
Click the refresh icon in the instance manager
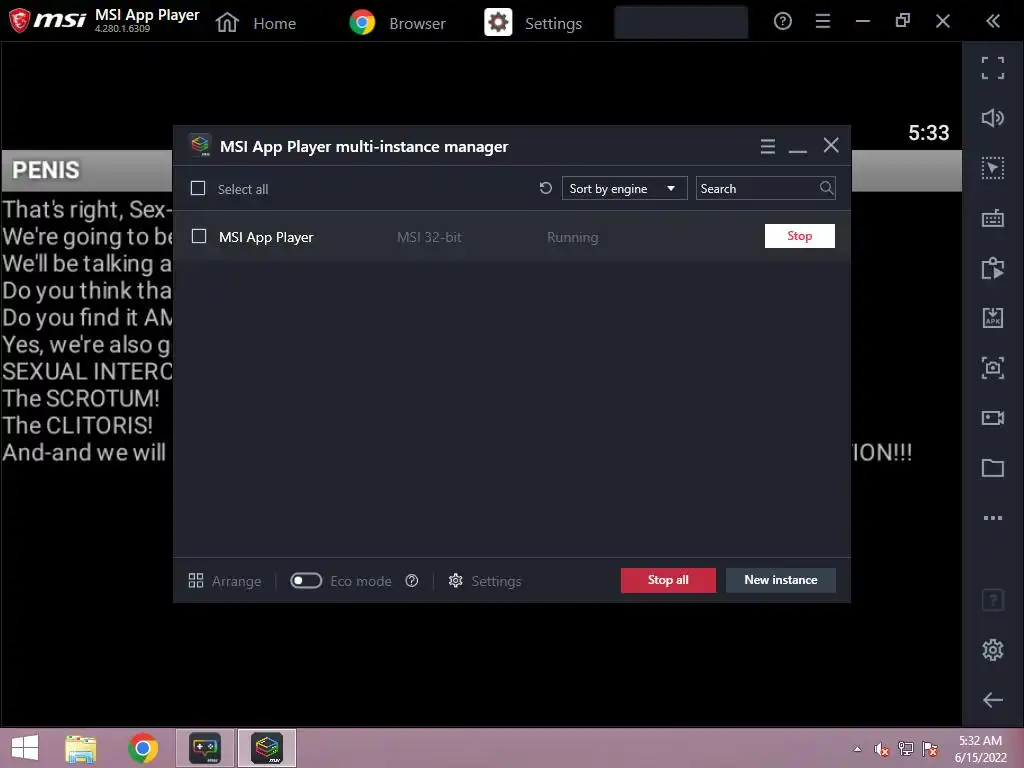545,188
